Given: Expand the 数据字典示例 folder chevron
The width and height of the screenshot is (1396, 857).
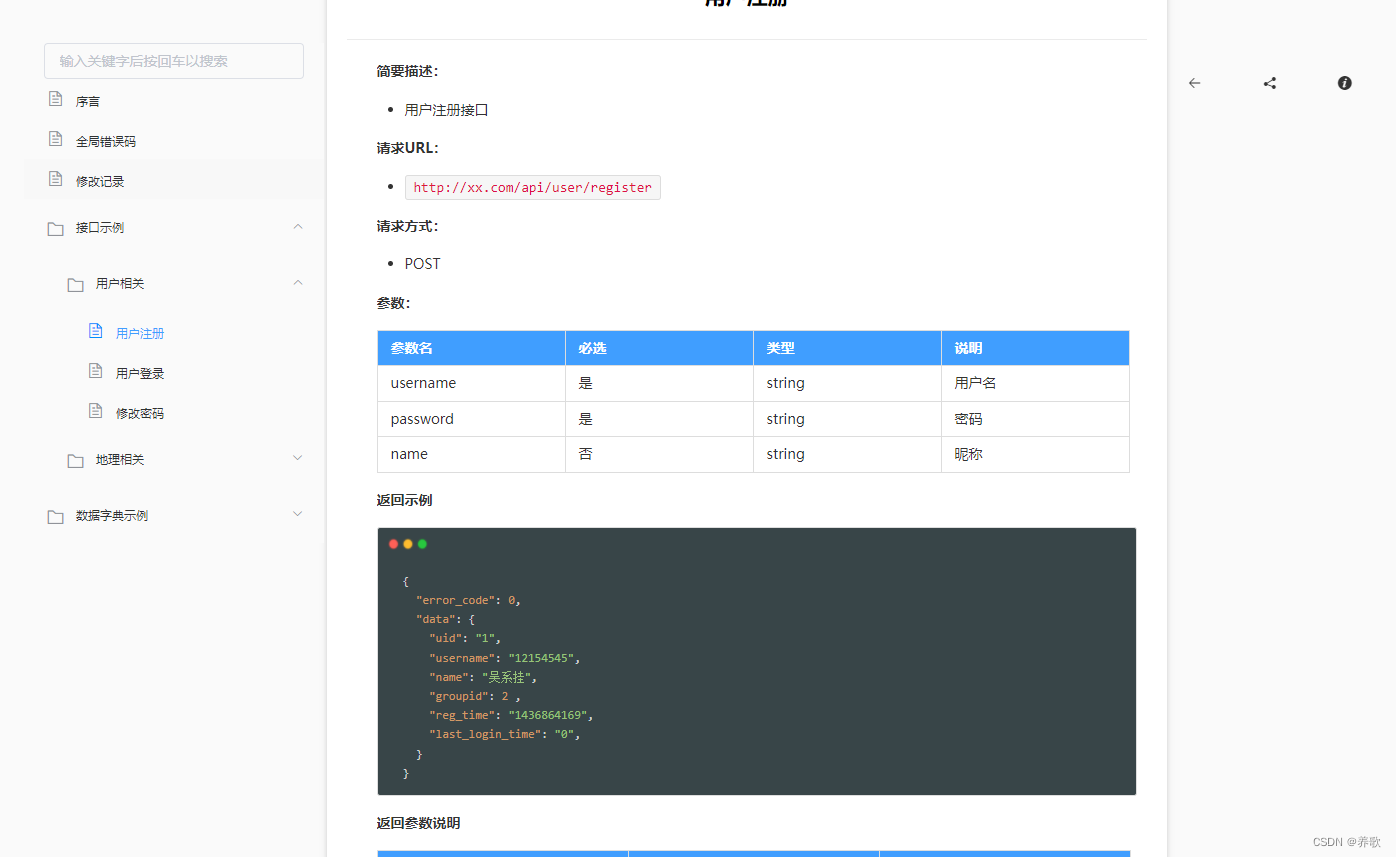Looking at the screenshot, I should (x=298, y=514).
